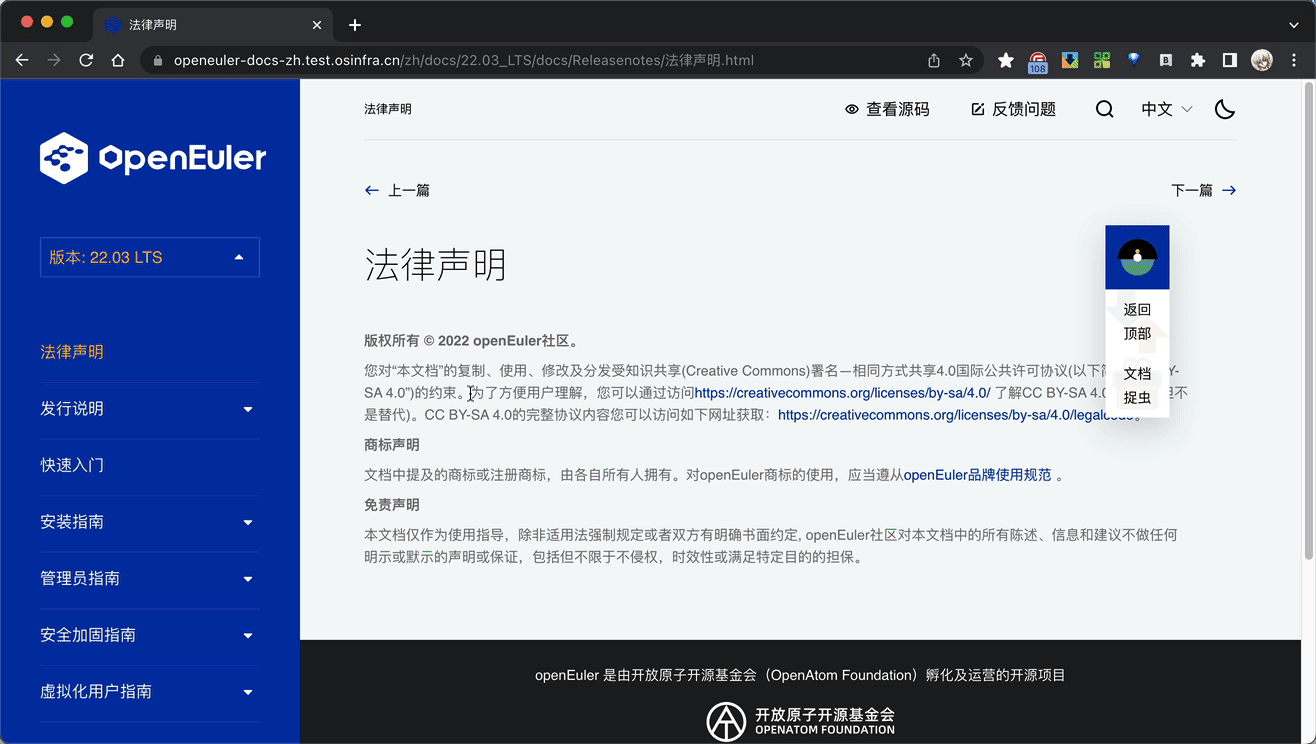1316x744 pixels.
Task: Go to next article via 下一篇 arrow
Action: 1229,189
